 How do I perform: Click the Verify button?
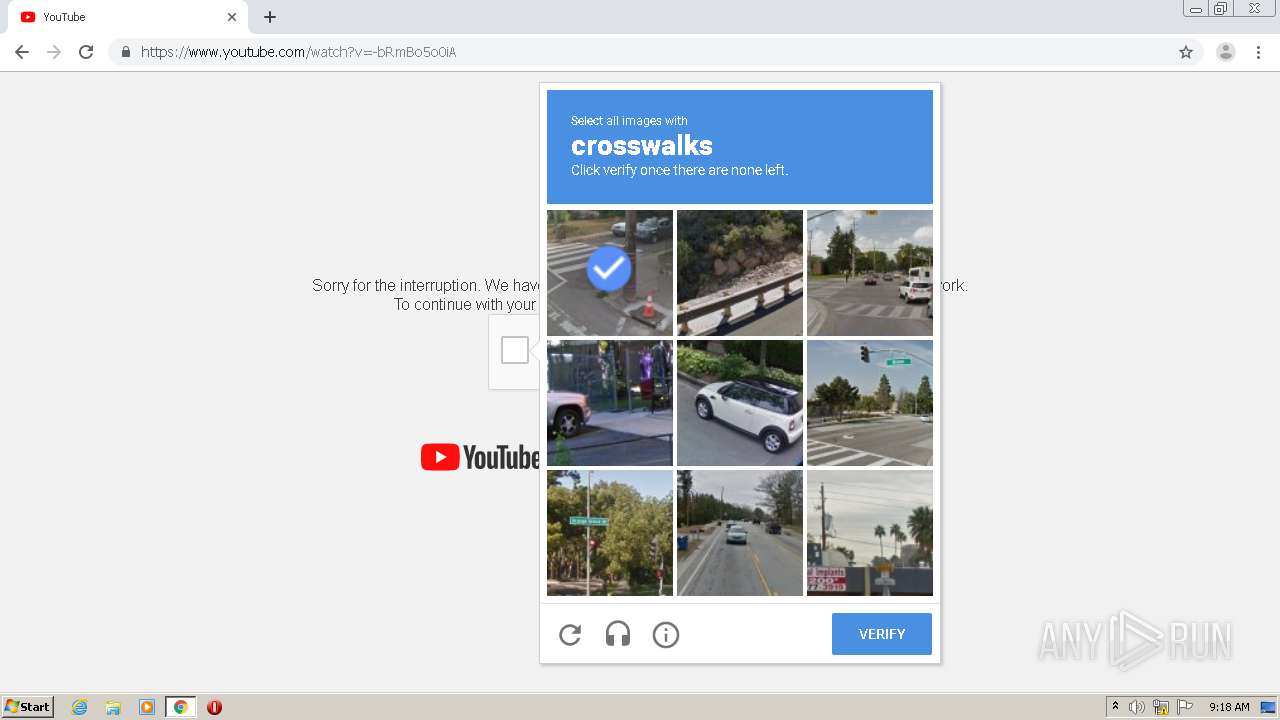(882, 634)
